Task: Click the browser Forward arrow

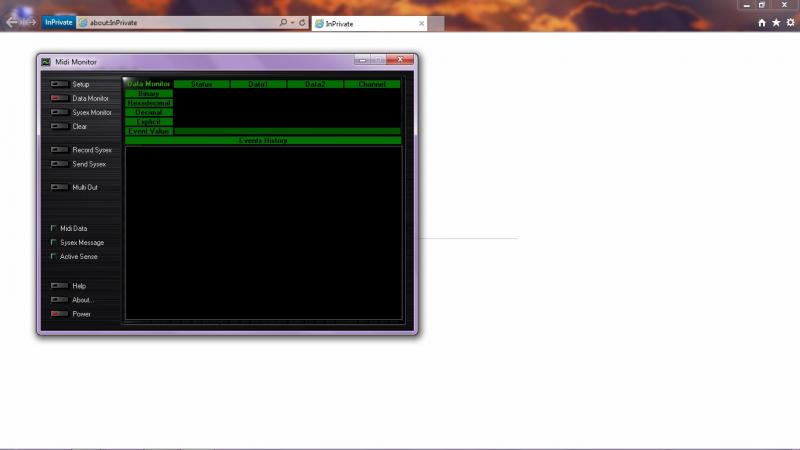Action: (x=30, y=22)
